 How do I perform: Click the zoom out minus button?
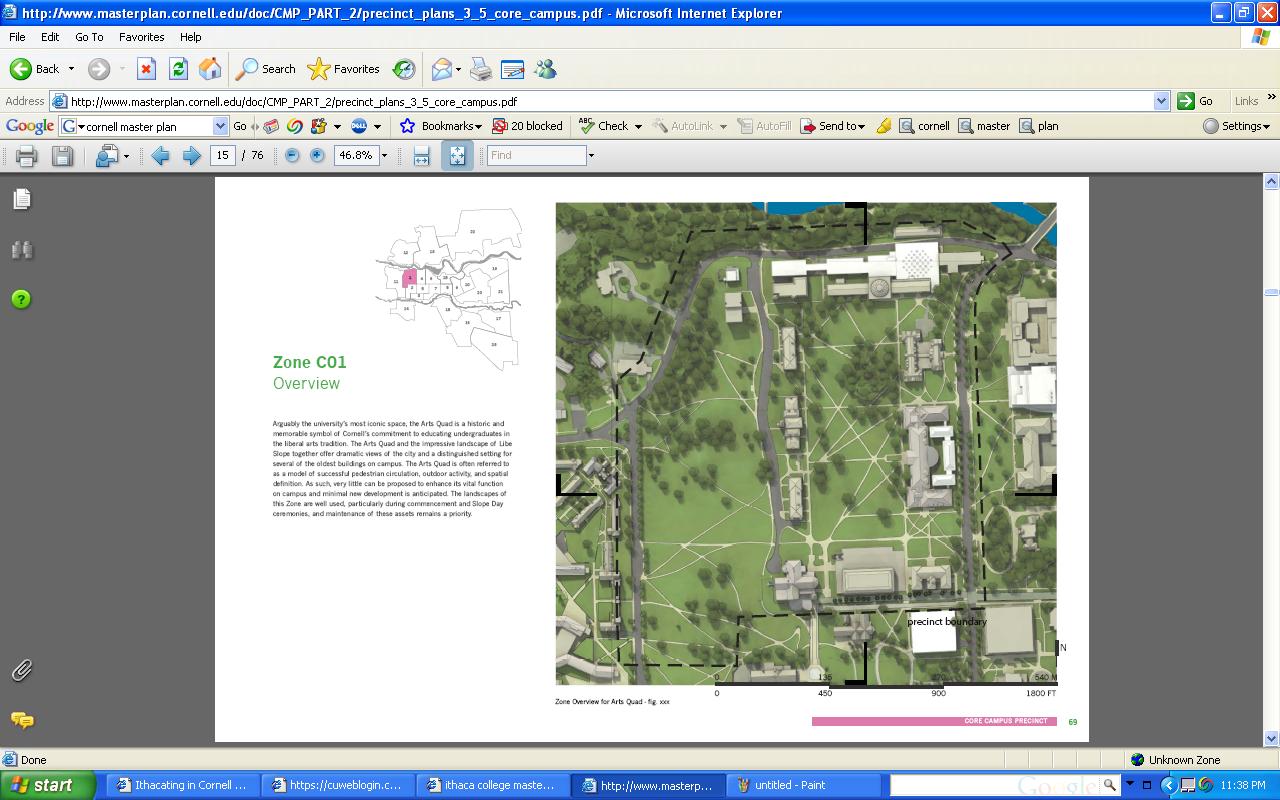click(x=292, y=155)
